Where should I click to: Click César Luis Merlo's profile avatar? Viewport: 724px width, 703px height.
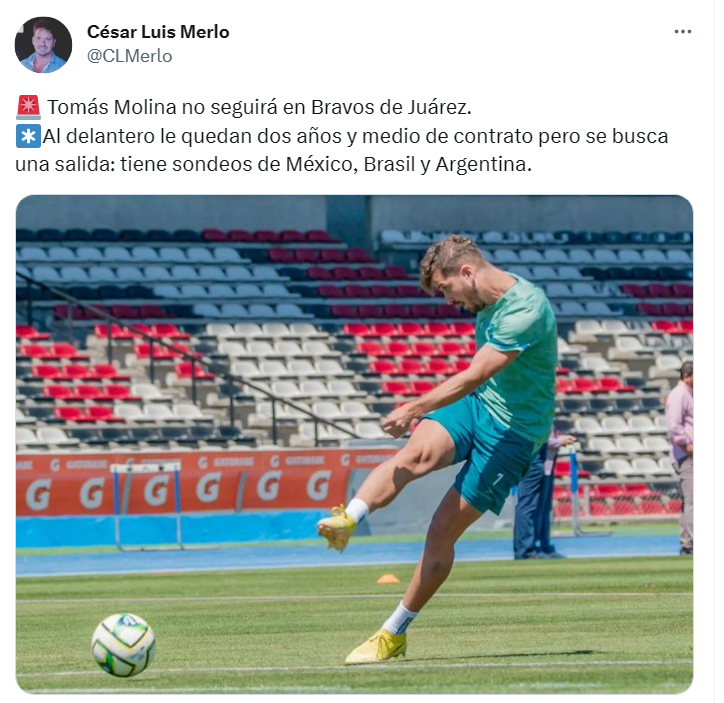tap(43, 45)
